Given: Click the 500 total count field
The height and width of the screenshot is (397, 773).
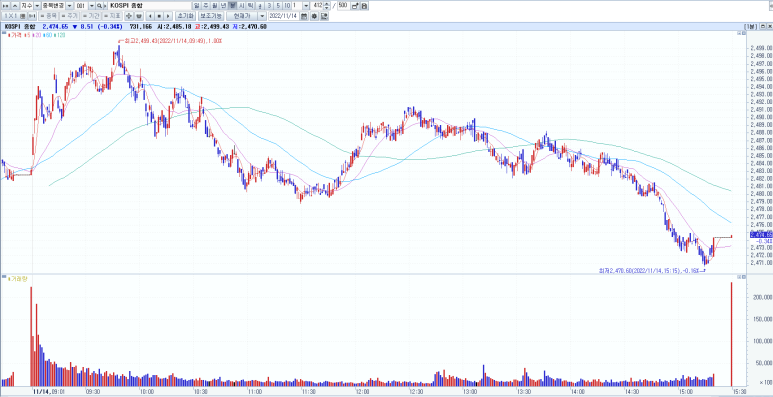Looking at the screenshot, I should point(343,6).
